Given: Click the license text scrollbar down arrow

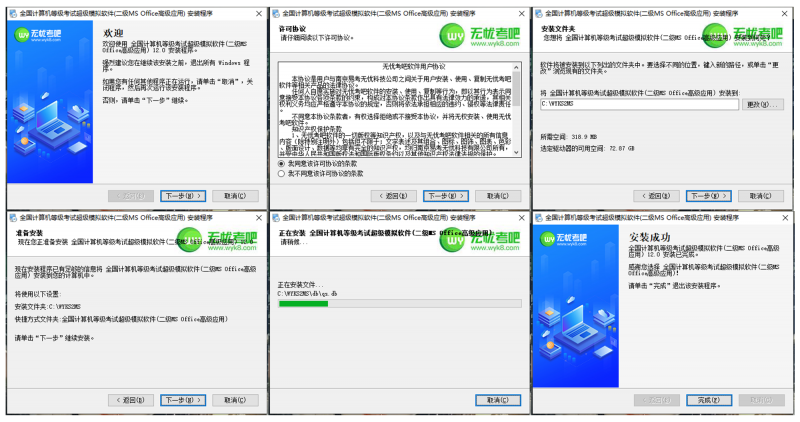Looking at the screenshot, I should [x=516, y=152].
